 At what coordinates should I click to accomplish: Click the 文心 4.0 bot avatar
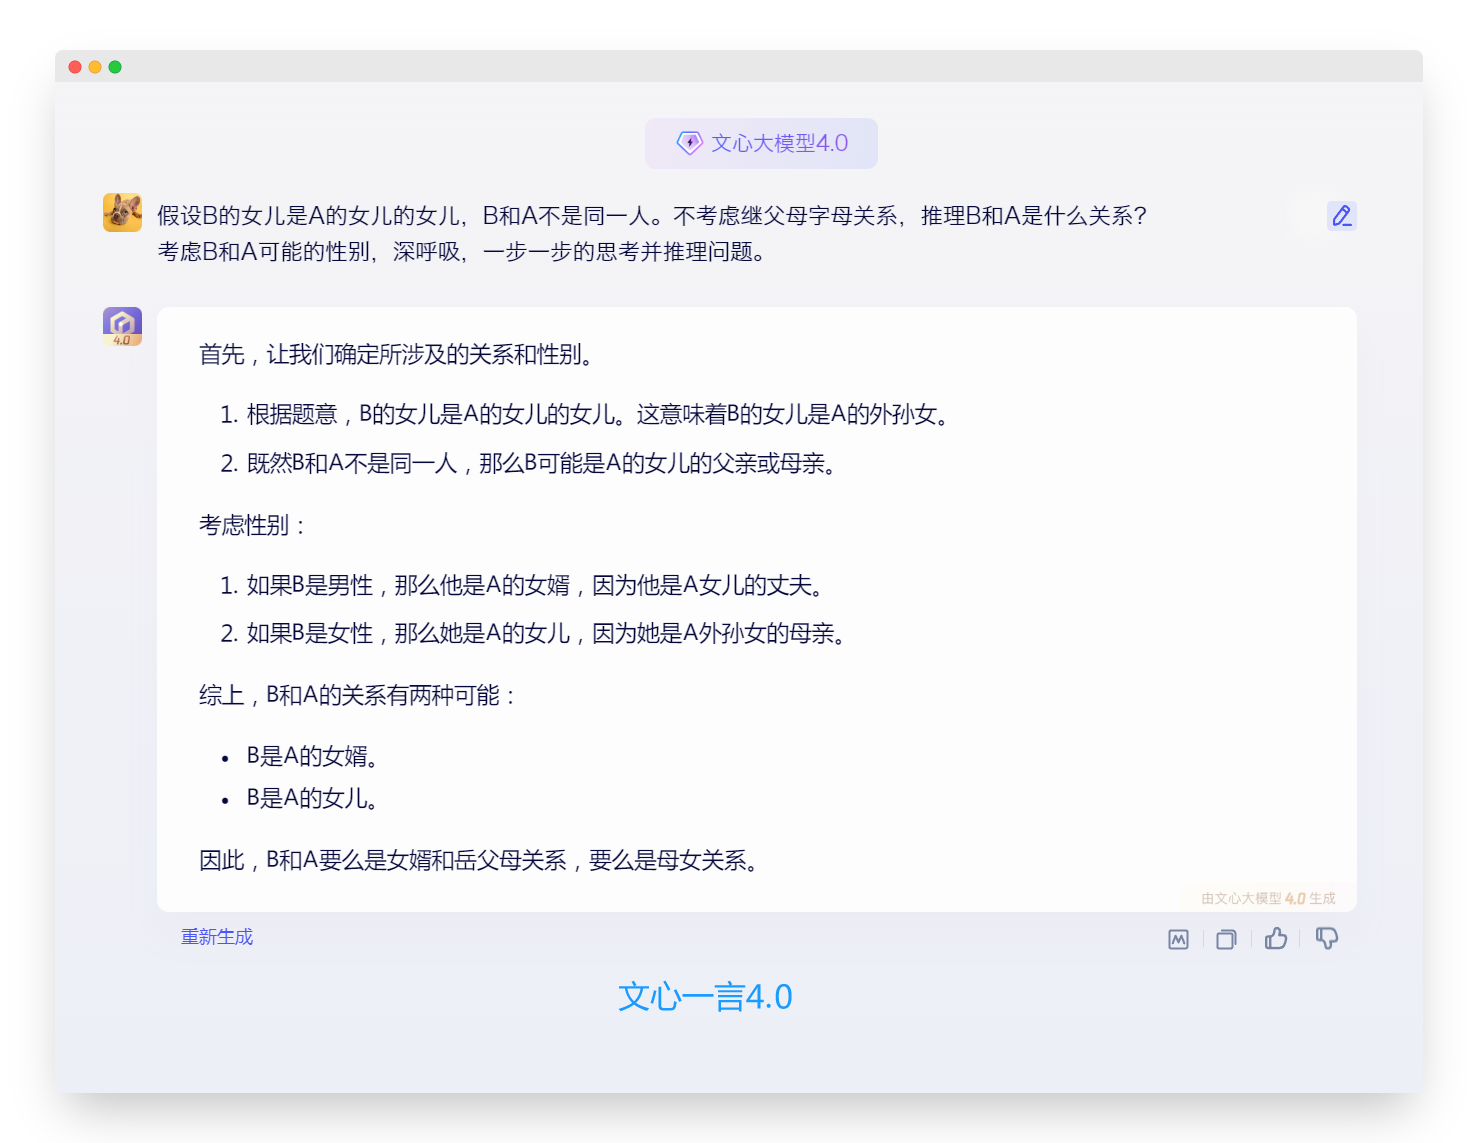coord(122,326)
